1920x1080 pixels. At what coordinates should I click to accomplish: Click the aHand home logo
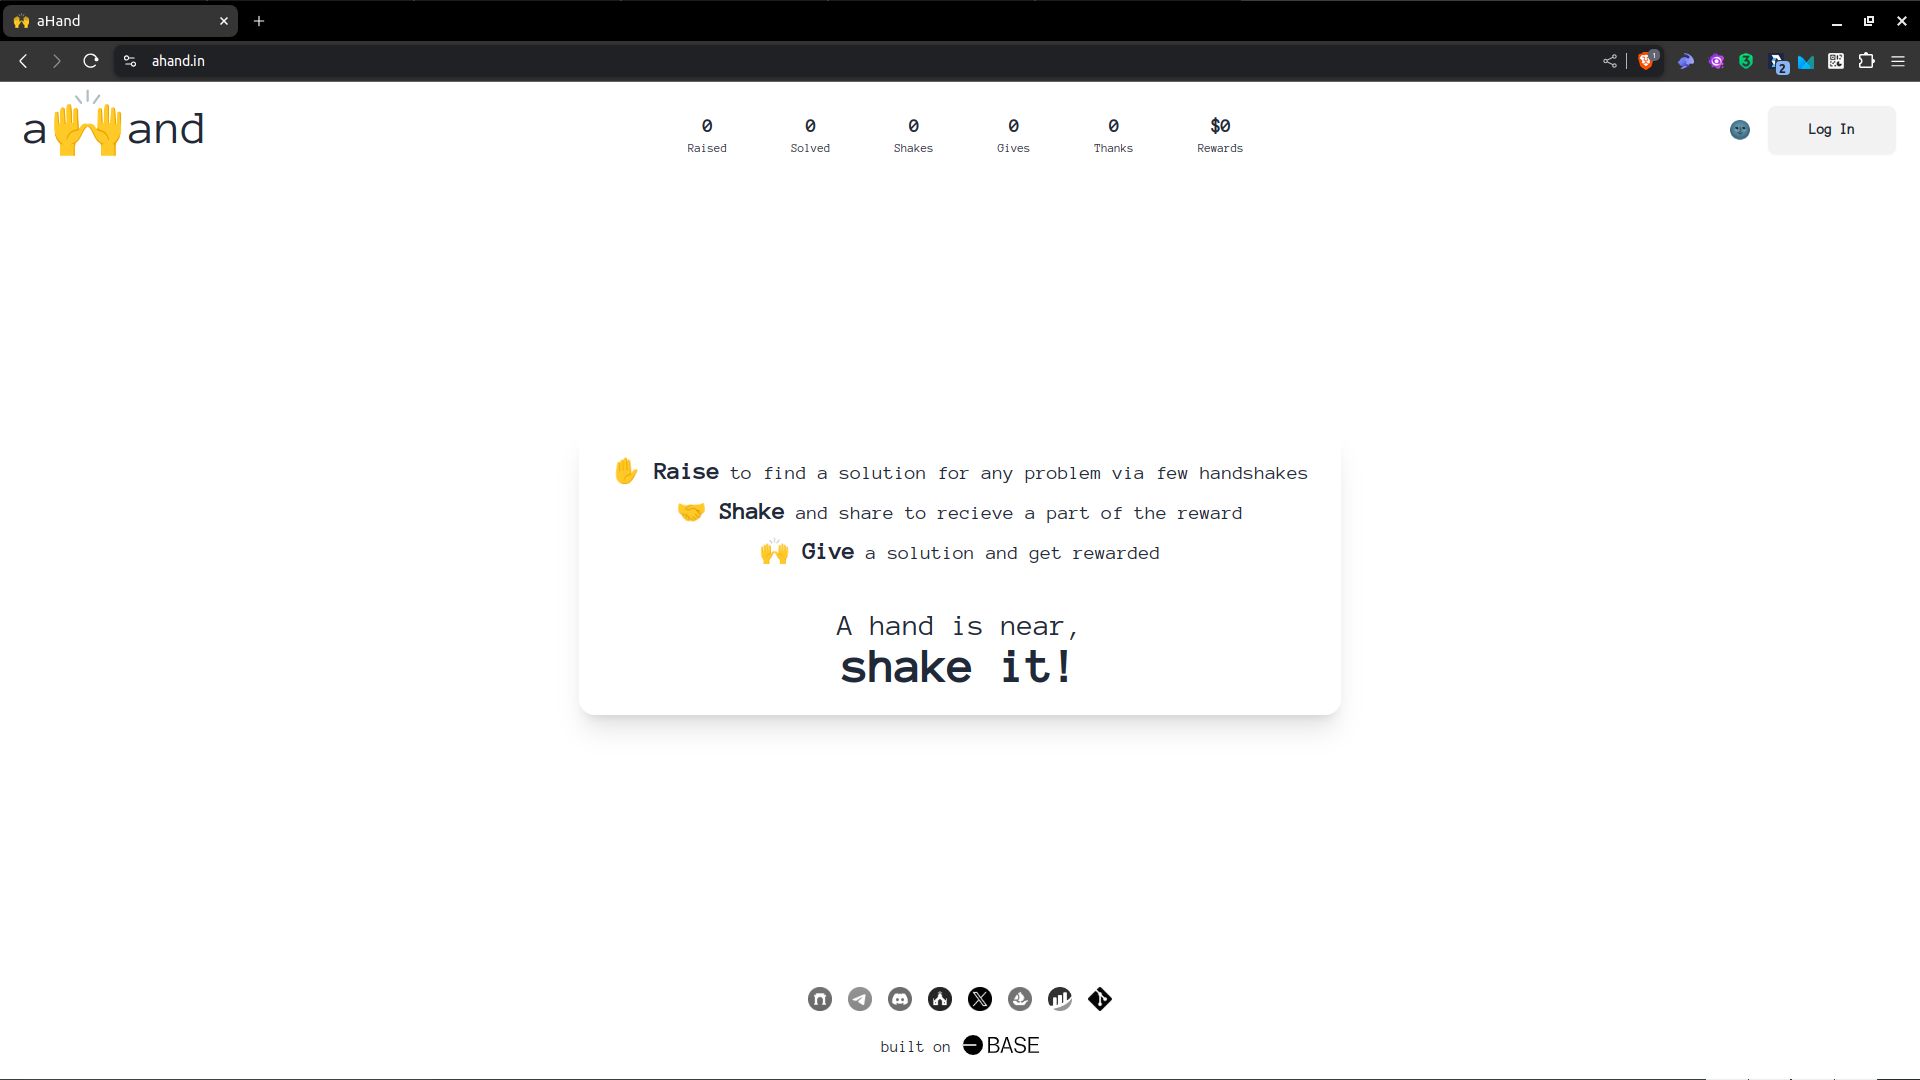[112, 129]
